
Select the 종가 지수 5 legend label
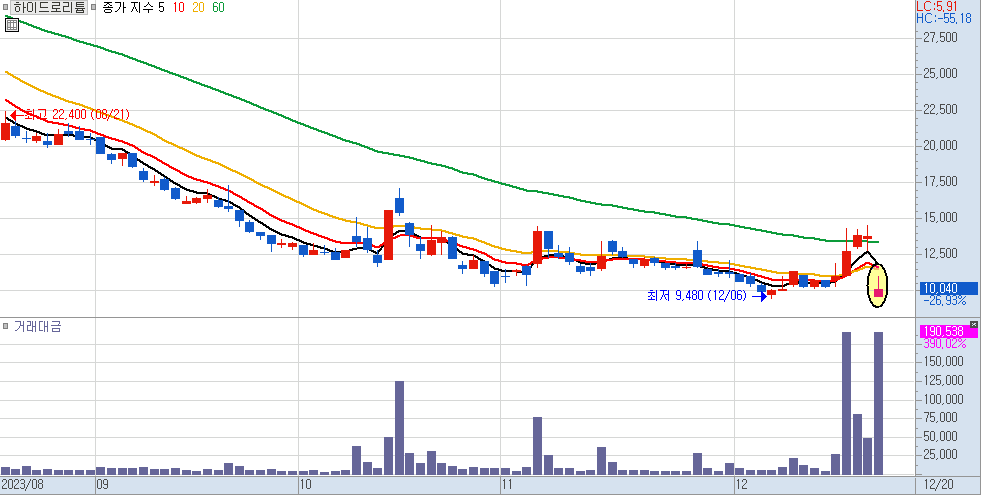pos(133,8)
